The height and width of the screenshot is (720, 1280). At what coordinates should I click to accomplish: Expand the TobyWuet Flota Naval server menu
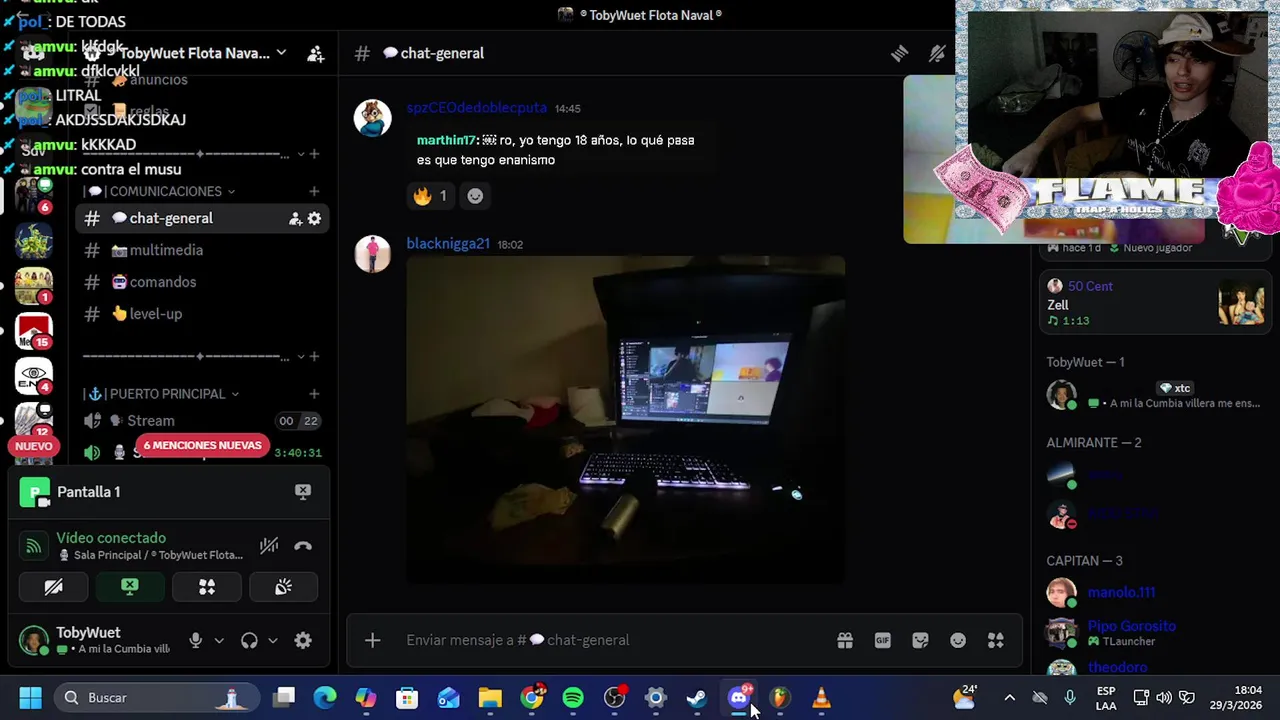(x=281, y=53)
